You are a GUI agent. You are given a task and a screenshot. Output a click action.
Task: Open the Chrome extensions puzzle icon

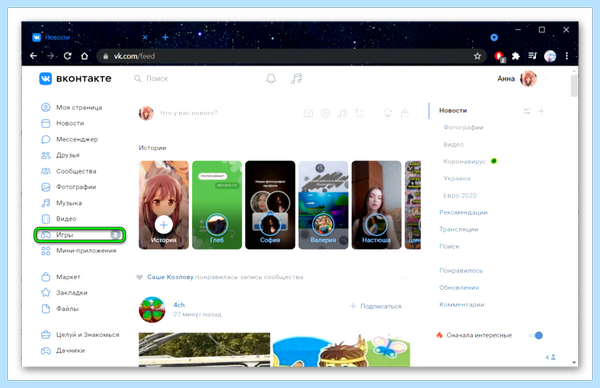tap(516, 56)
